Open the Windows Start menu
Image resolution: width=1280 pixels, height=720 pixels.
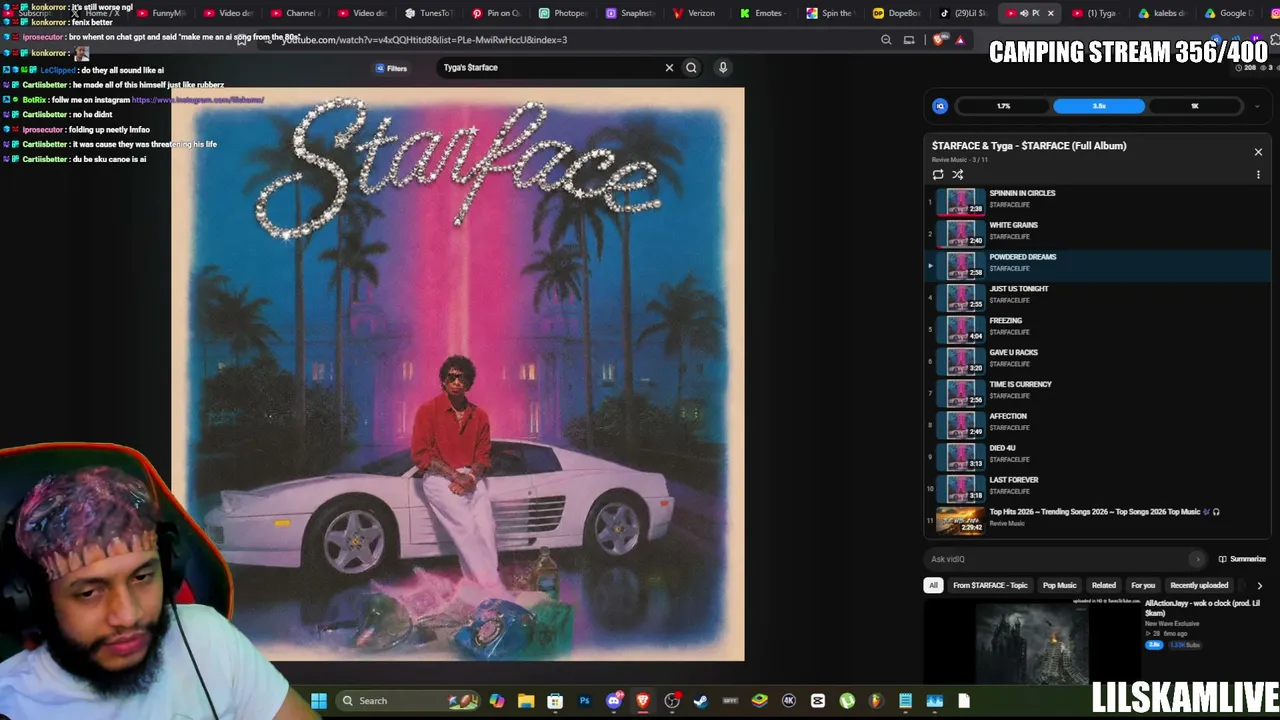(319, 701)
